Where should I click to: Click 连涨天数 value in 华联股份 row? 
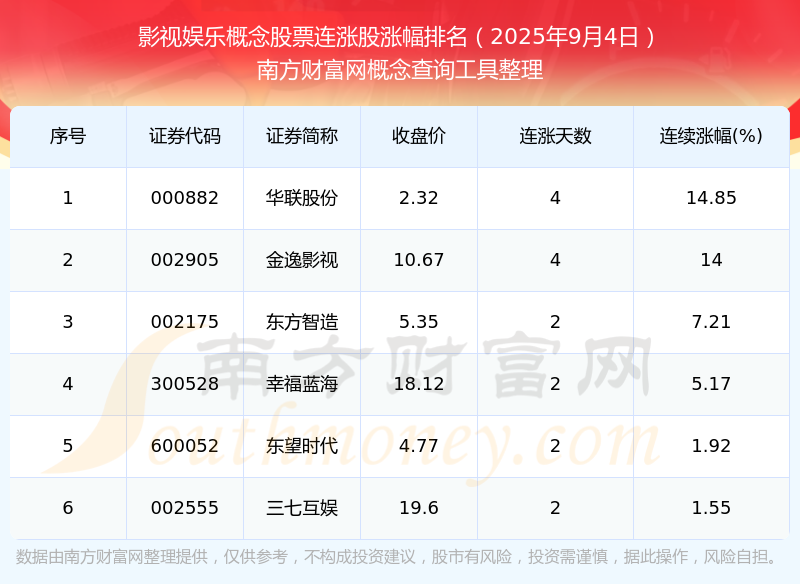click(x=556, y=198)
